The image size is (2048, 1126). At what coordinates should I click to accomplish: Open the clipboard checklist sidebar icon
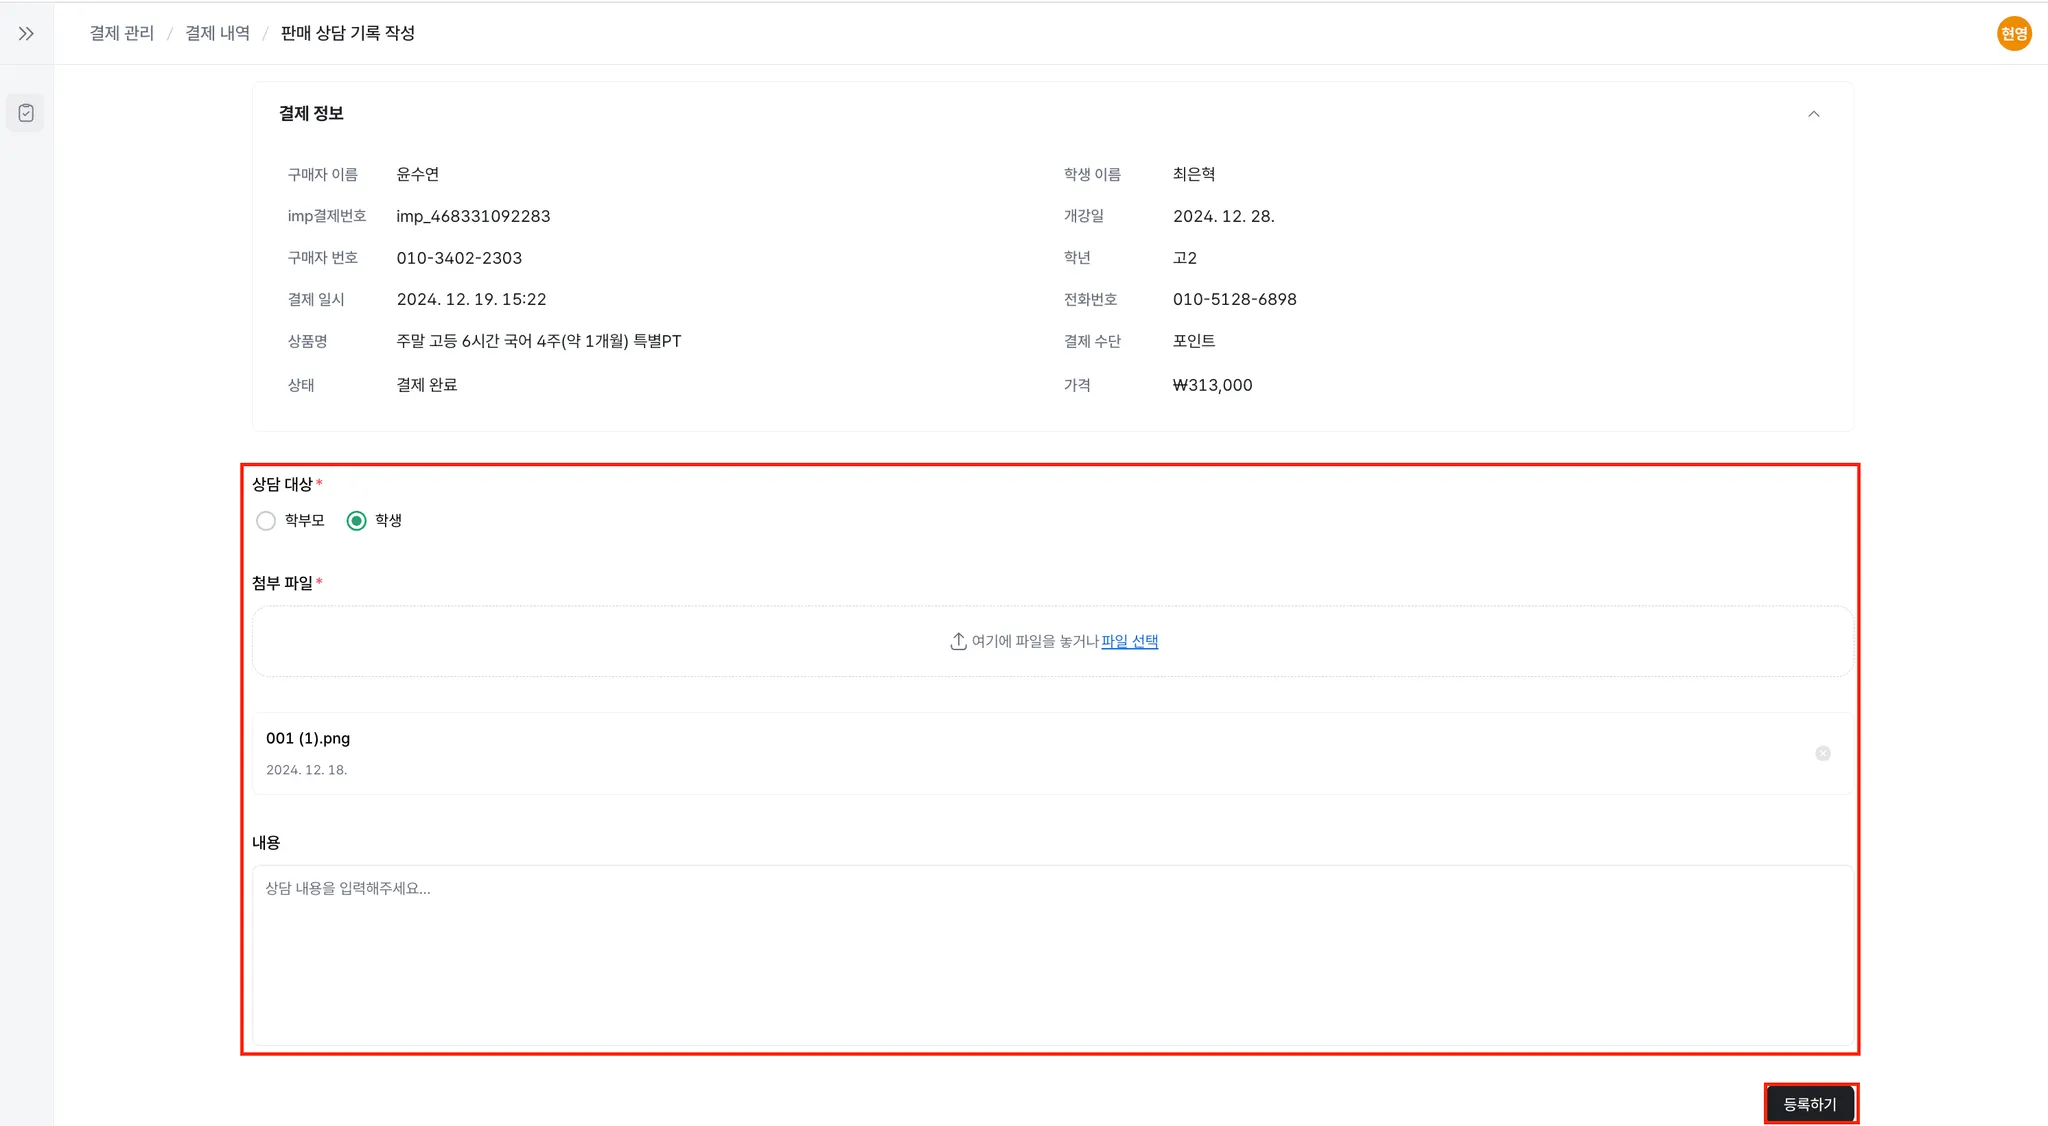tap(26, 113)
